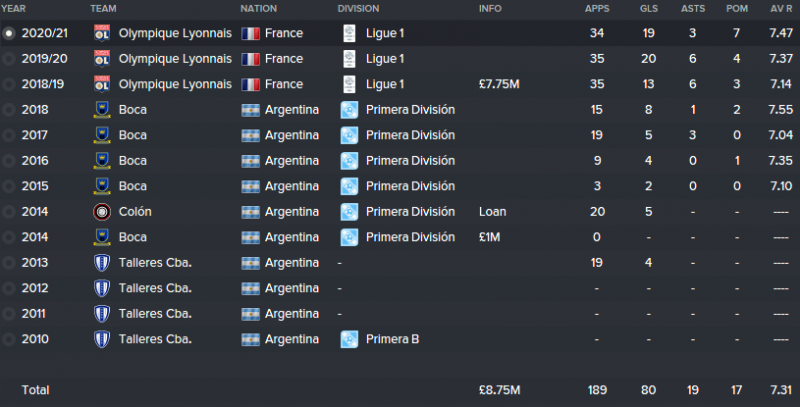
Task: Sort the table by the YEAR column header
Action: pyautogui.click(x=13, y=9)
